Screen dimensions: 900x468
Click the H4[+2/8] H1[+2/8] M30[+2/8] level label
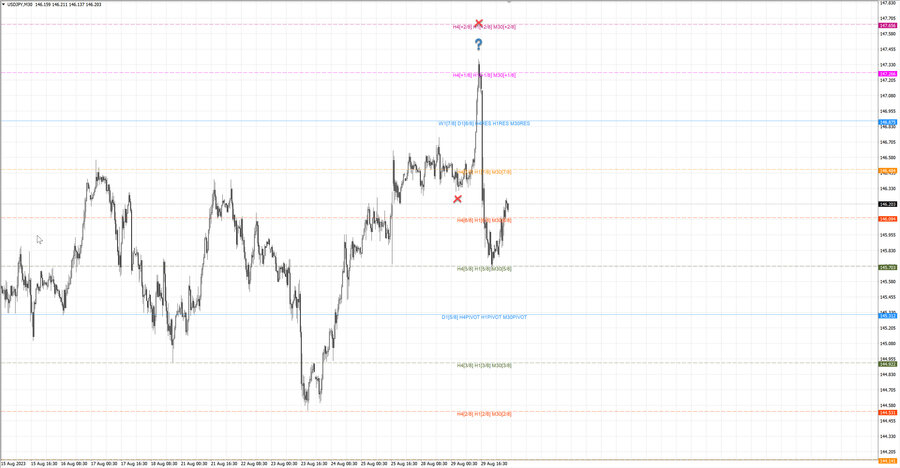pos(484,27)
